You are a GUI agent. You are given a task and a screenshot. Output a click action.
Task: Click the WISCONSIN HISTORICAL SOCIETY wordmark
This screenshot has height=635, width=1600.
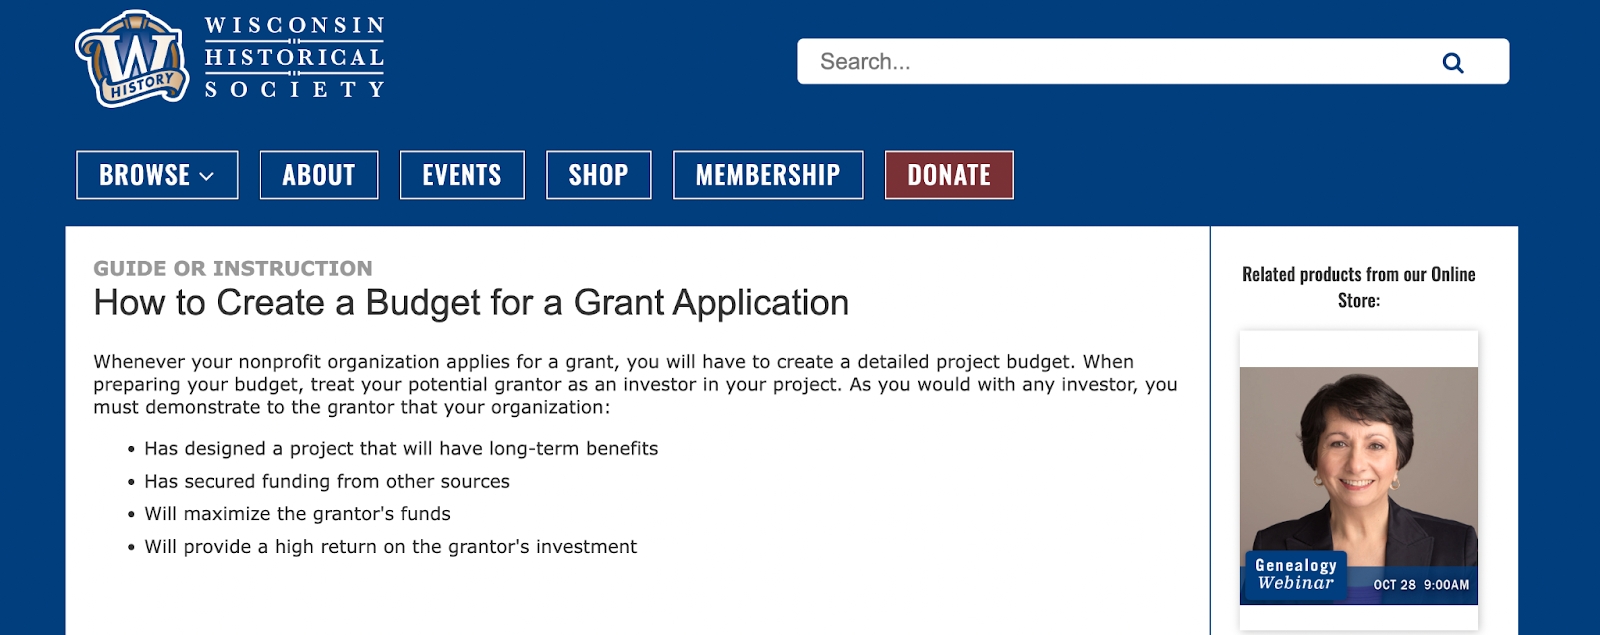click(293, 55)
